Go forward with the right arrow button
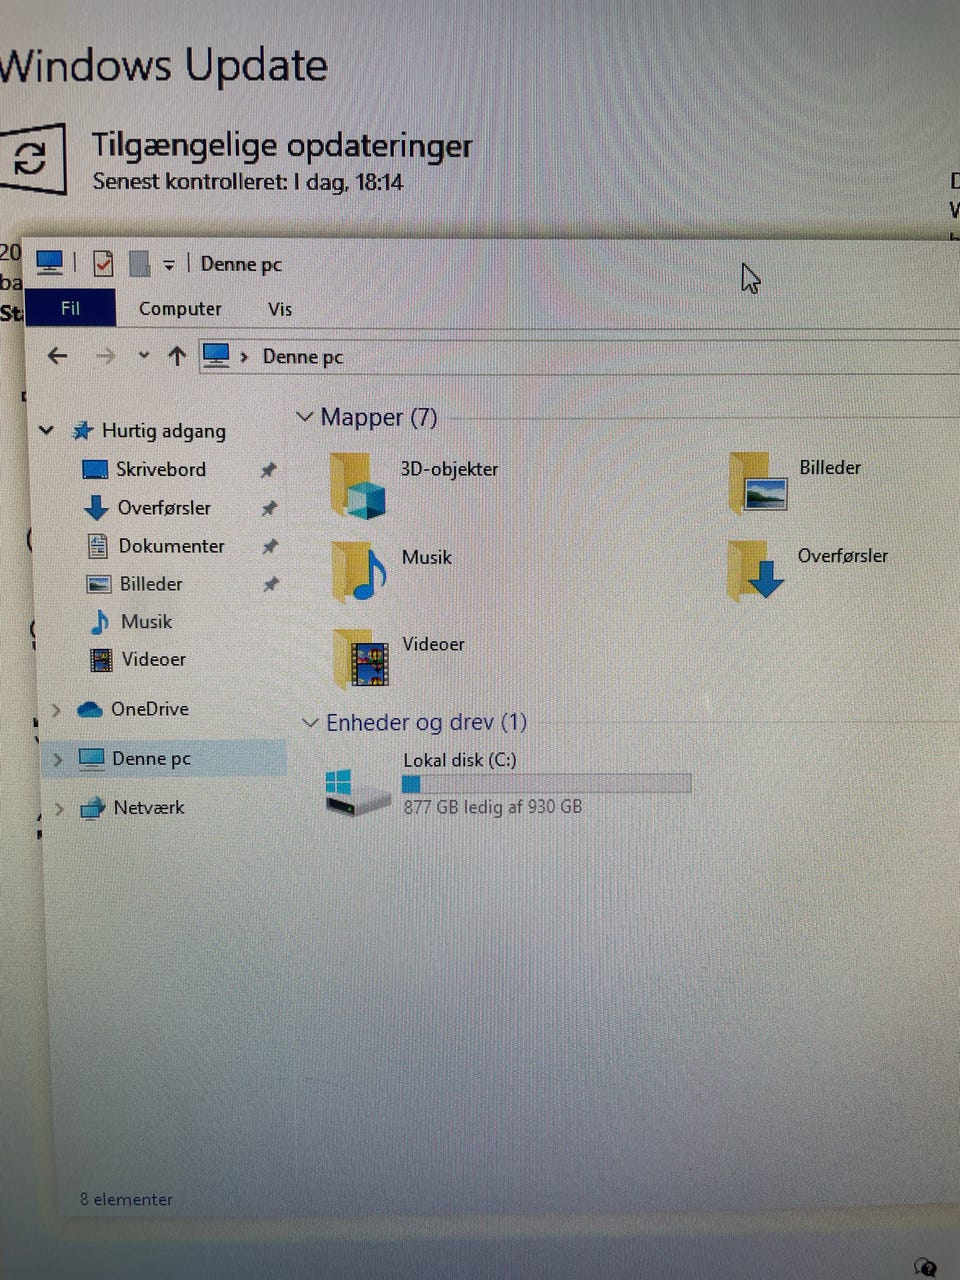The image size is (960, 1280). pyautogui.click(x=105, y=356)
